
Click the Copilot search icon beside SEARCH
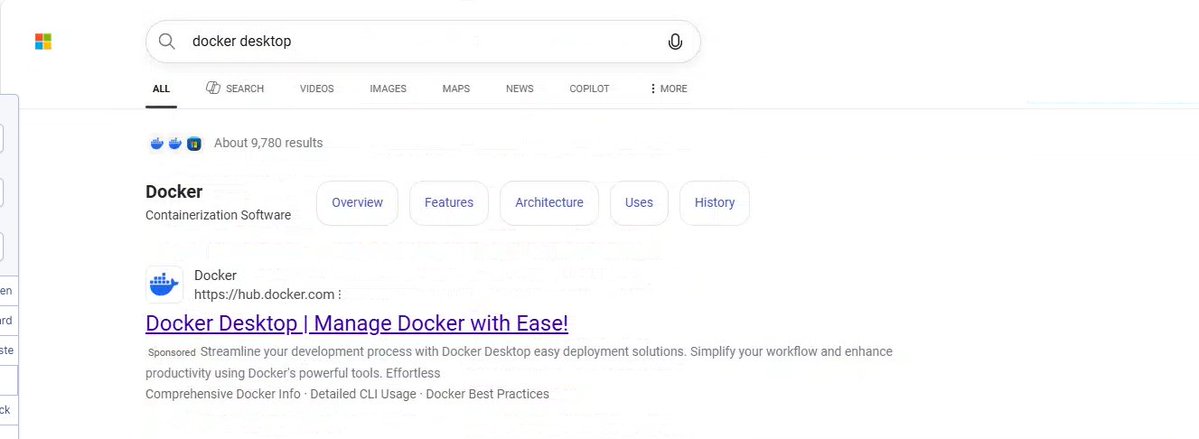(x=213, y=88)
